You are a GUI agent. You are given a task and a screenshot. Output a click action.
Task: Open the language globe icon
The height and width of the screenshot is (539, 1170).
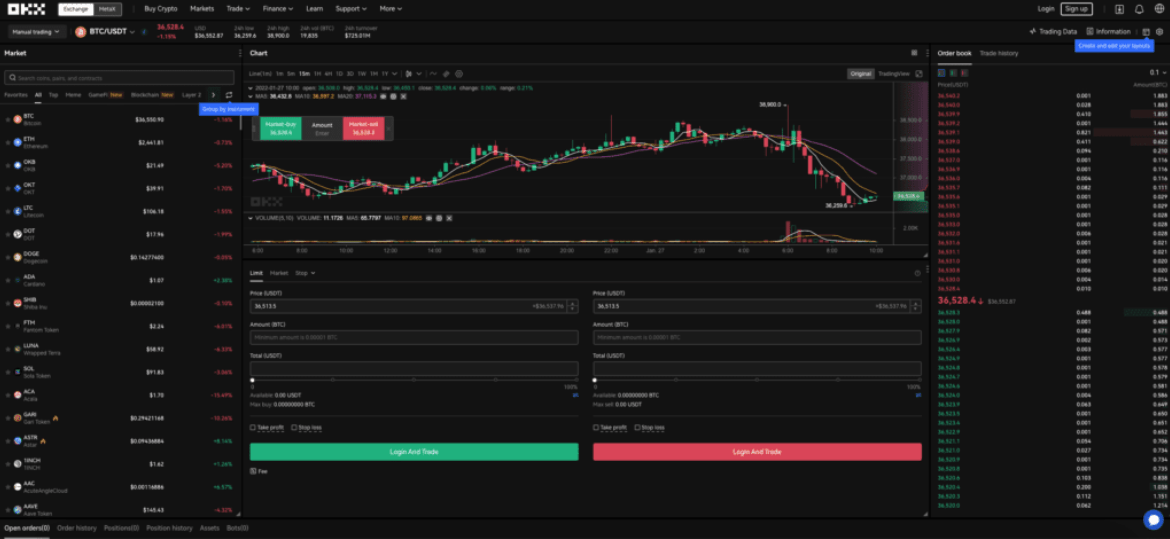[1159, 9]
